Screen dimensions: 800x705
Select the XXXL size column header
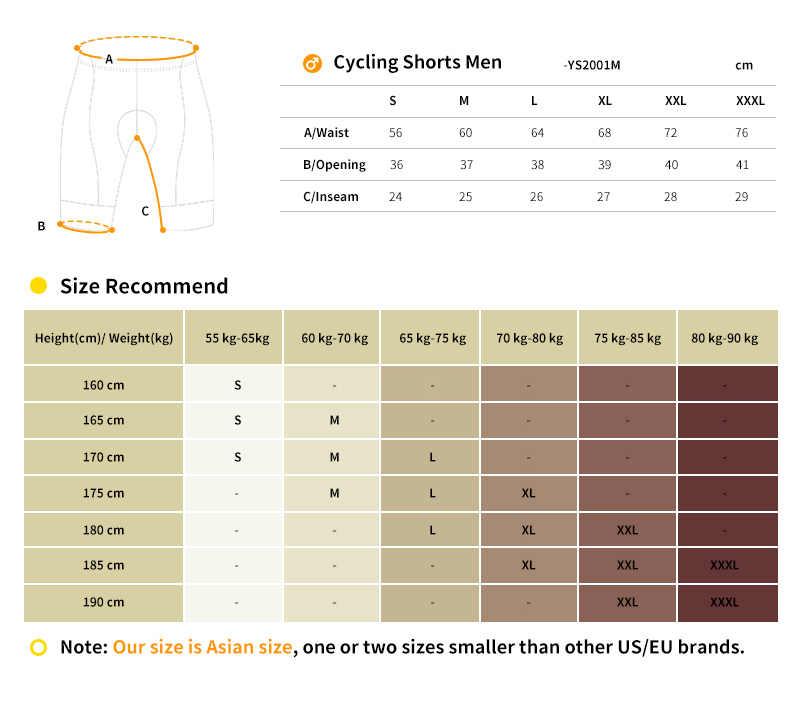[x=749, y=101]
